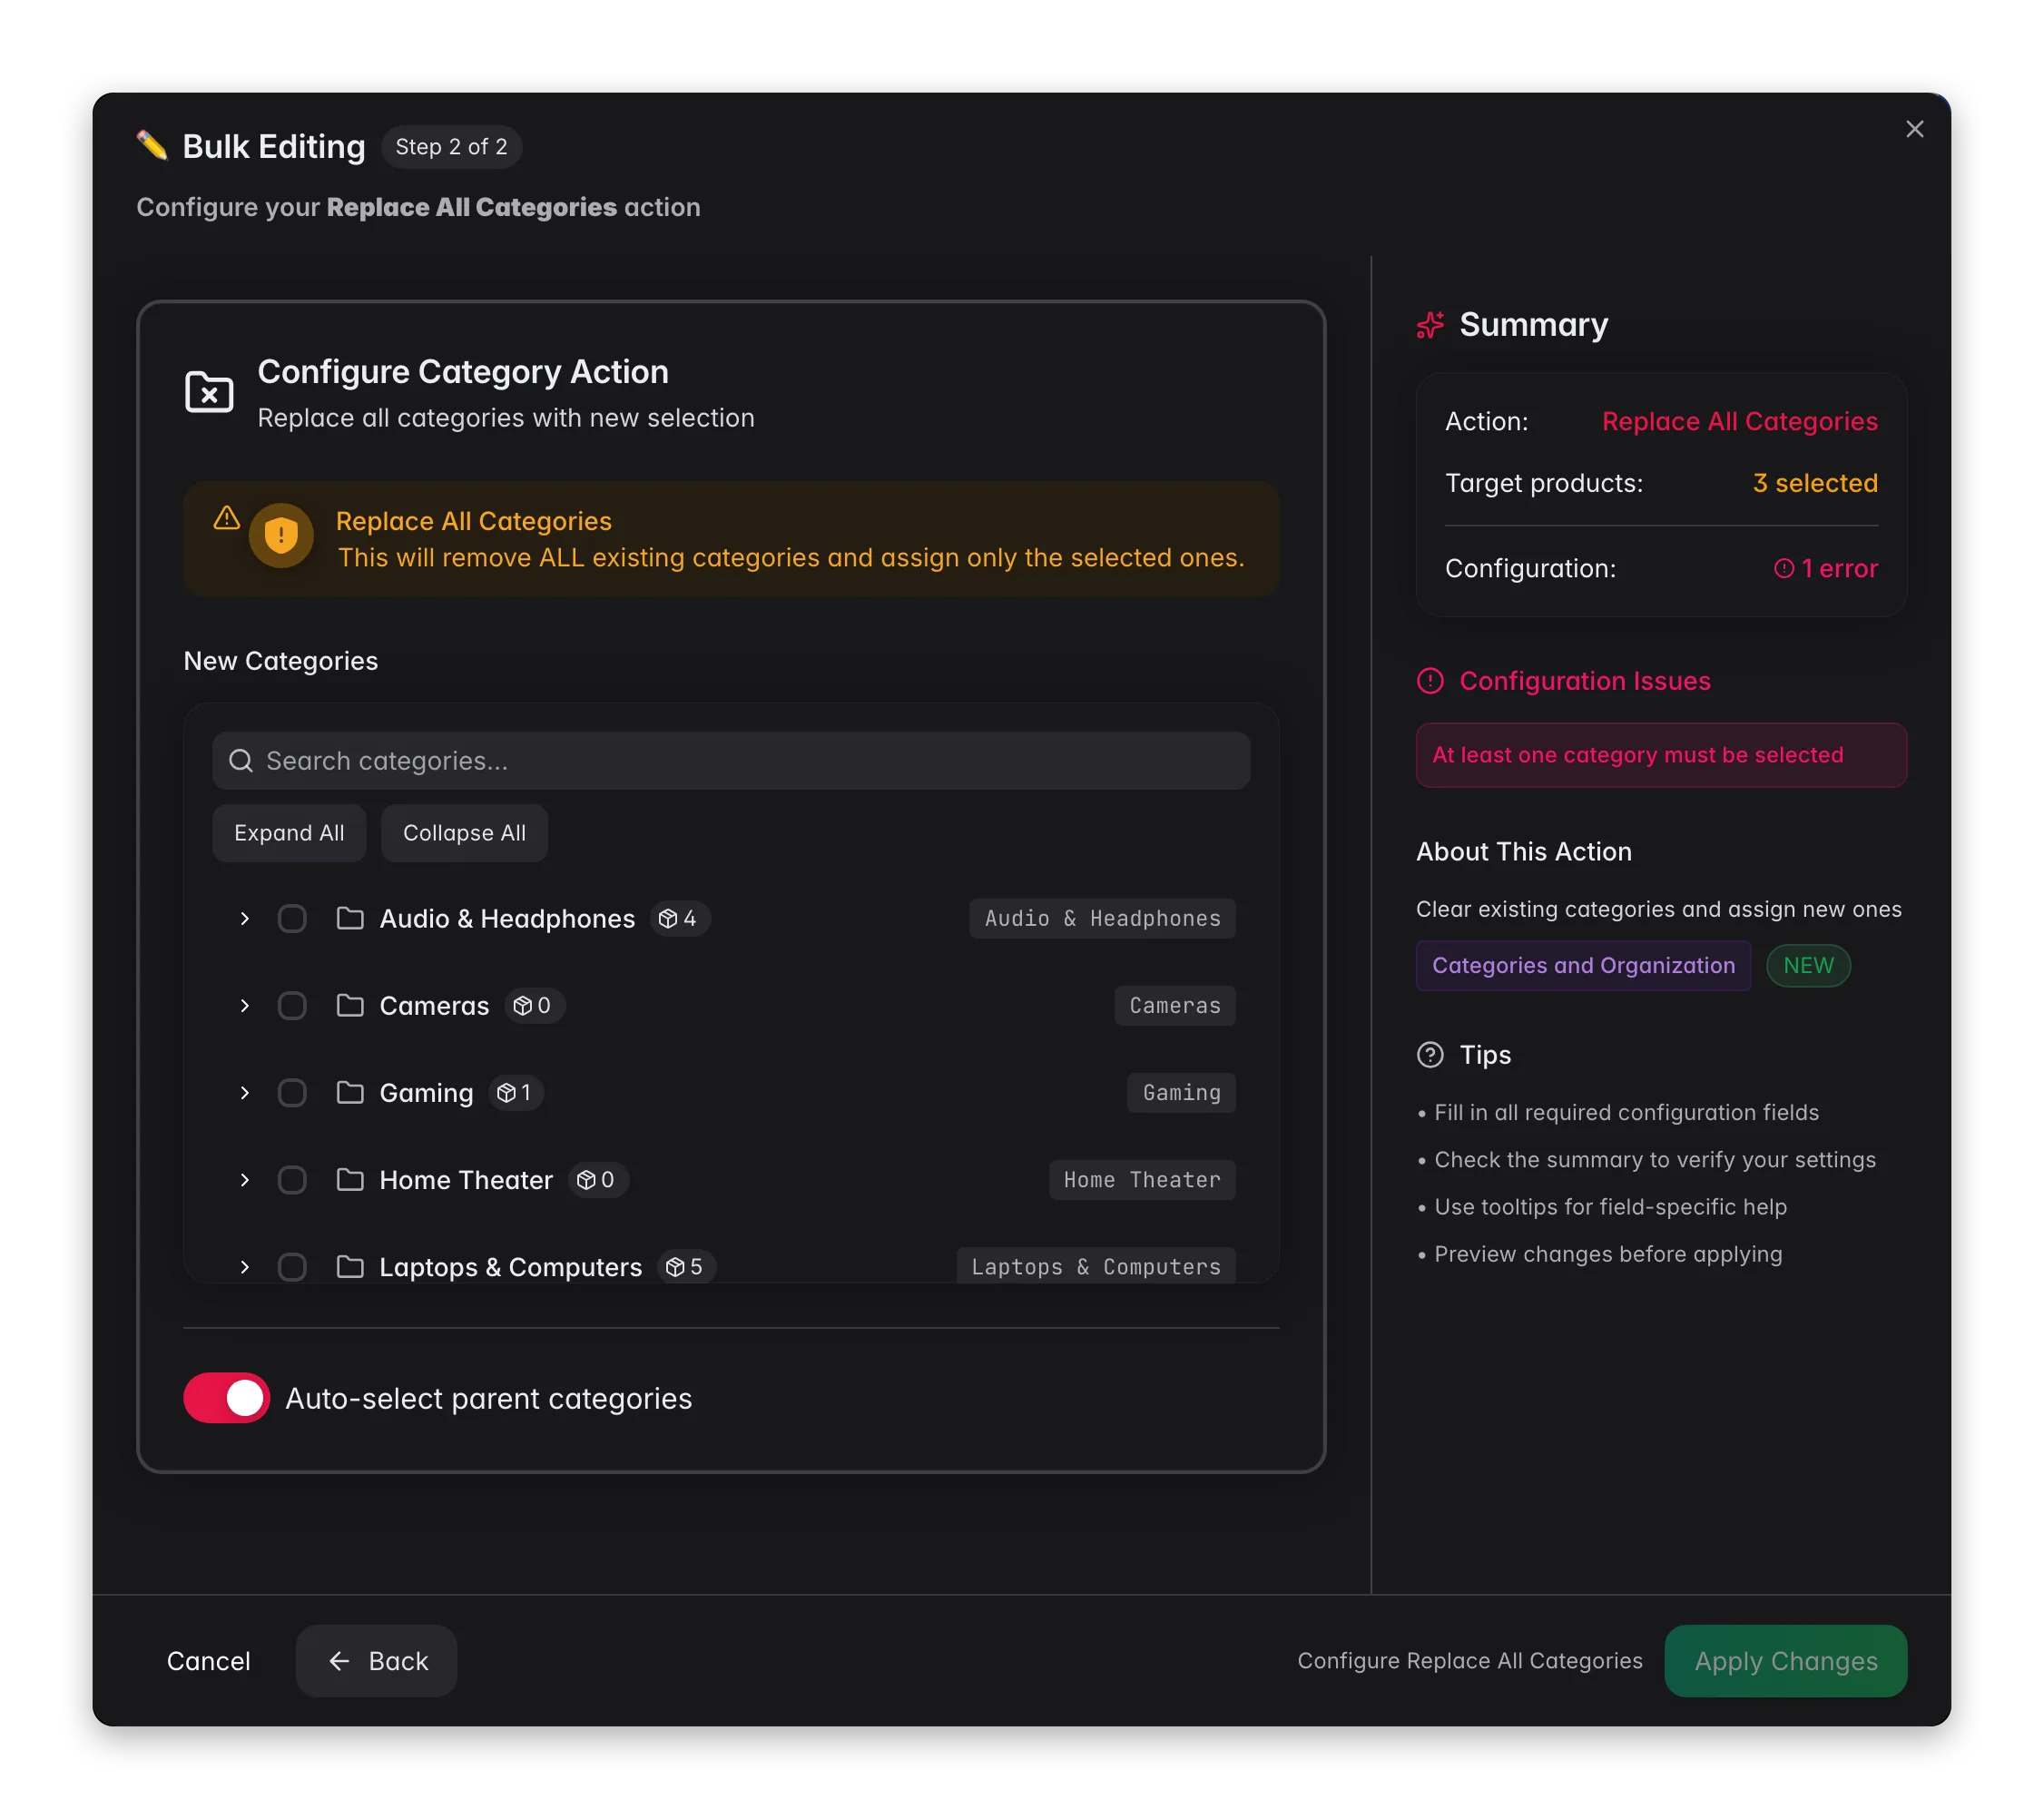Check the Home Theater category checkbox
The image size is (2044, 1819).
(x=292, y=1180)
